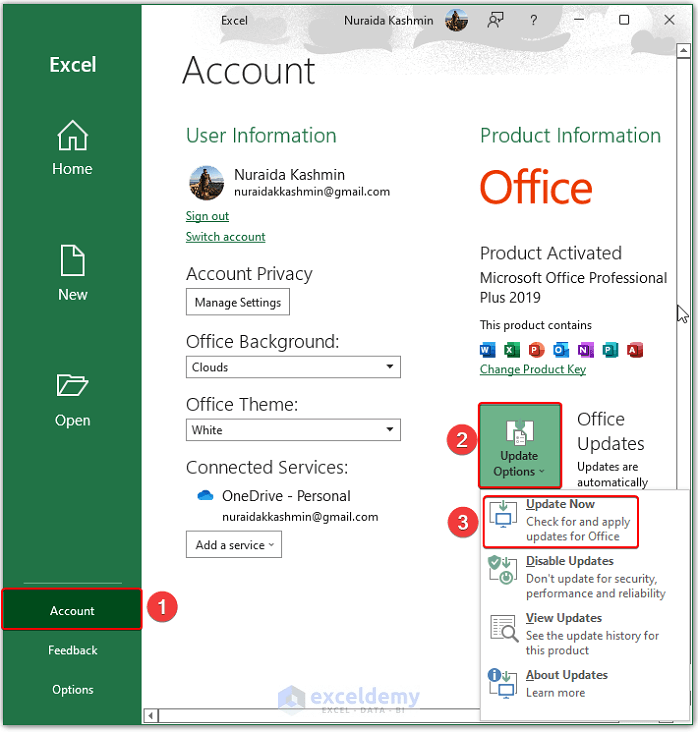698x732 pixels.
Task: Click the Update Now download icon
Action: (503, 514)
